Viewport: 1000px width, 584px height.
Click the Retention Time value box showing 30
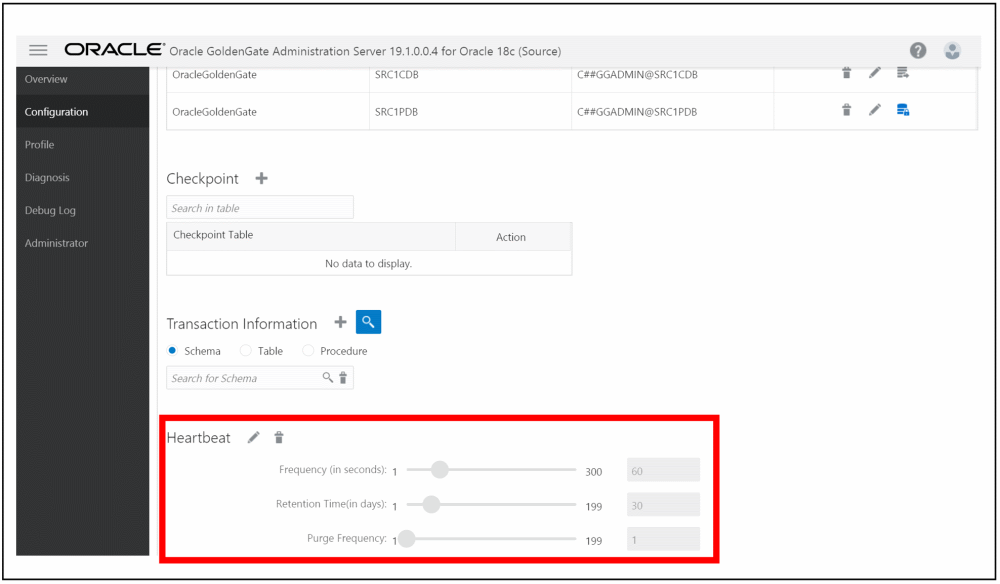(663, 505)
